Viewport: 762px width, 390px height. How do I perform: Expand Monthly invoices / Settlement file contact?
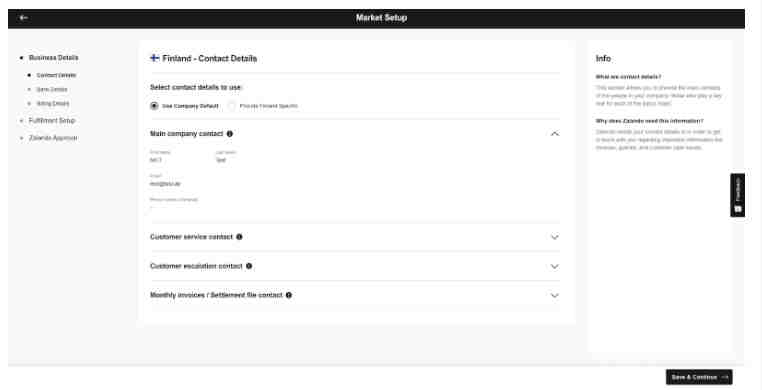(x=554, y=295)
